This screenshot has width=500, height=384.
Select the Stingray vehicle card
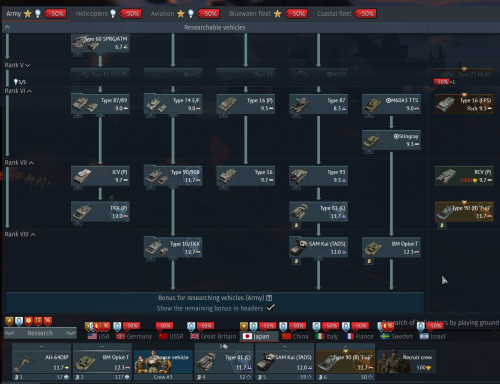(x=391, y=140)
